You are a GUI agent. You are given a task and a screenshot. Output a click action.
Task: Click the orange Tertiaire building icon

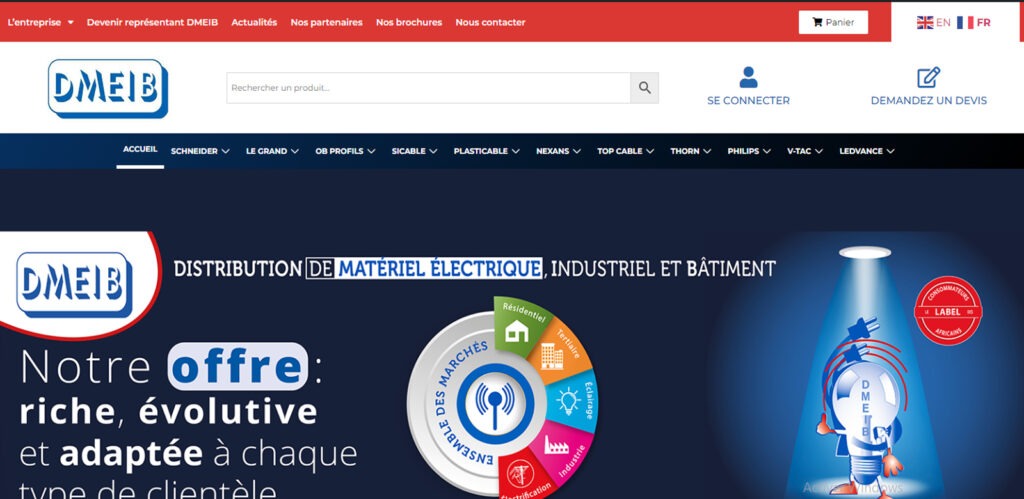pyautogui.click(x=553, y=357)
